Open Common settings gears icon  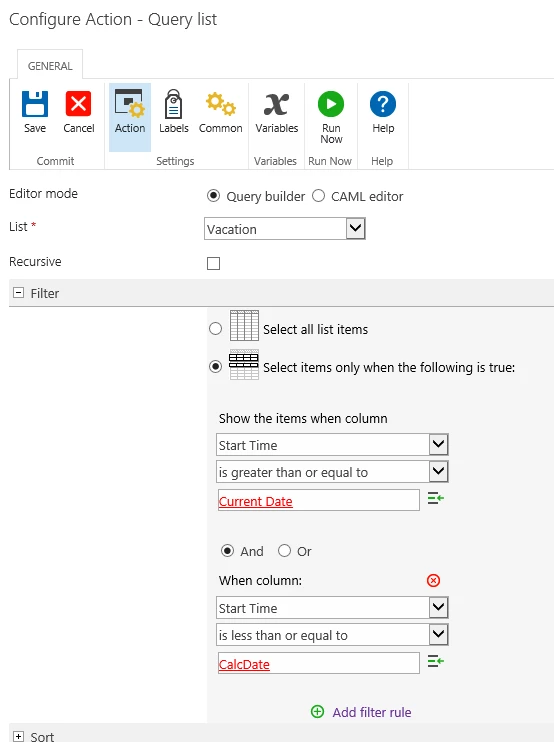[220, 104]
